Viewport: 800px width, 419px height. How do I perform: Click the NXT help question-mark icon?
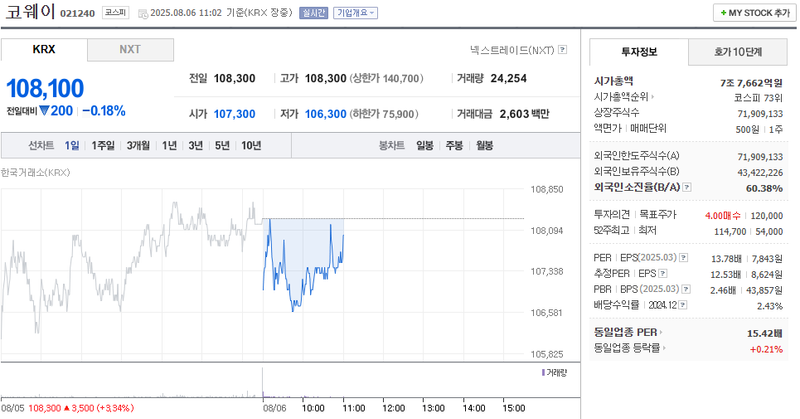(x=562, y=50)
